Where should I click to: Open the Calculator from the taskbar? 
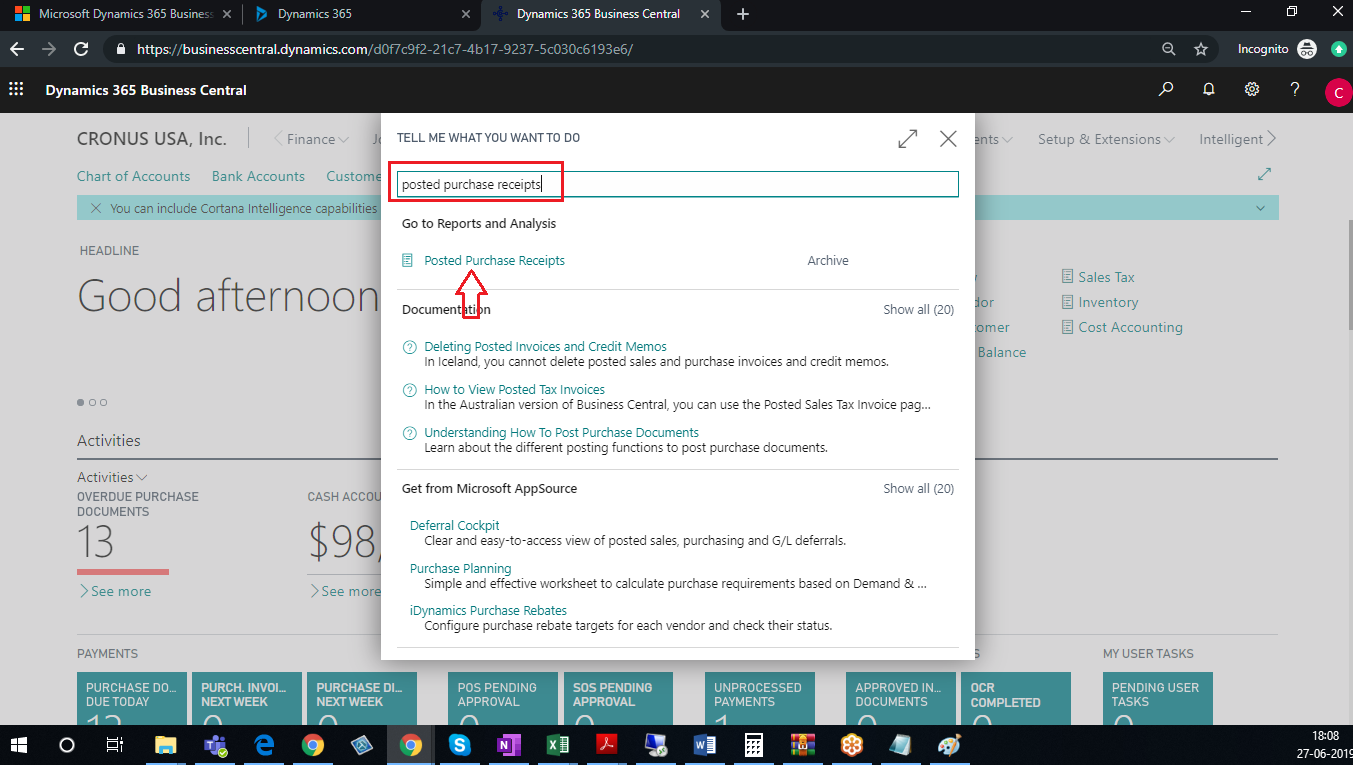pyautogui.click(x=754, y=745)
